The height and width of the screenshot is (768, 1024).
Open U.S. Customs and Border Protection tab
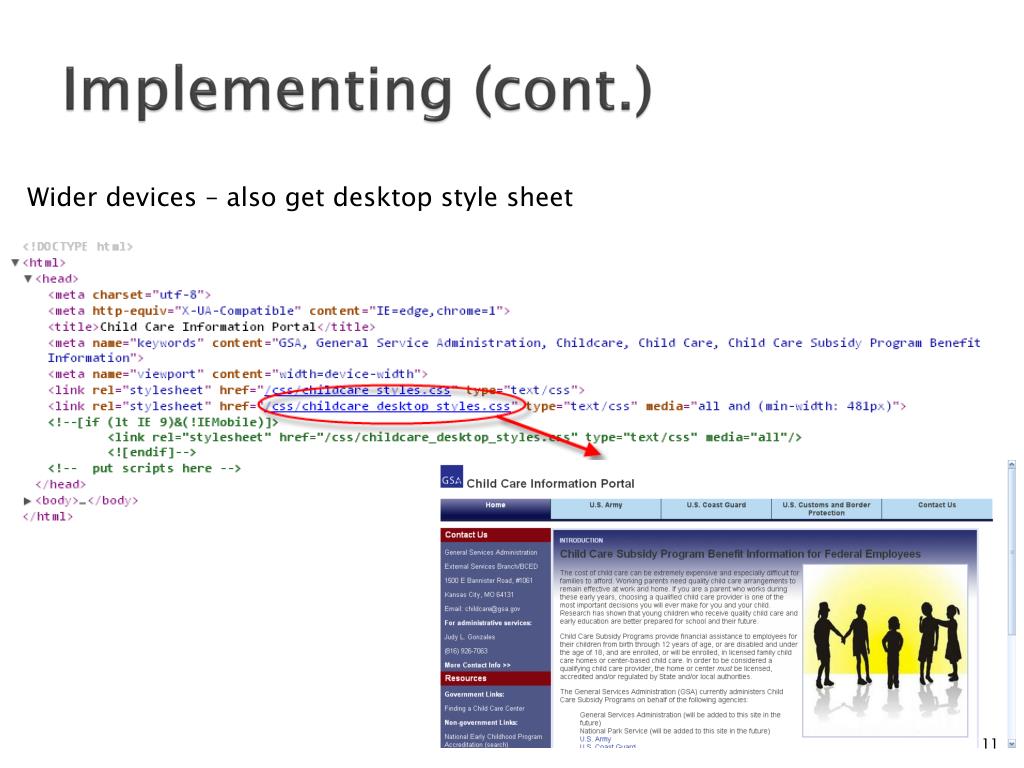point(826,509)
